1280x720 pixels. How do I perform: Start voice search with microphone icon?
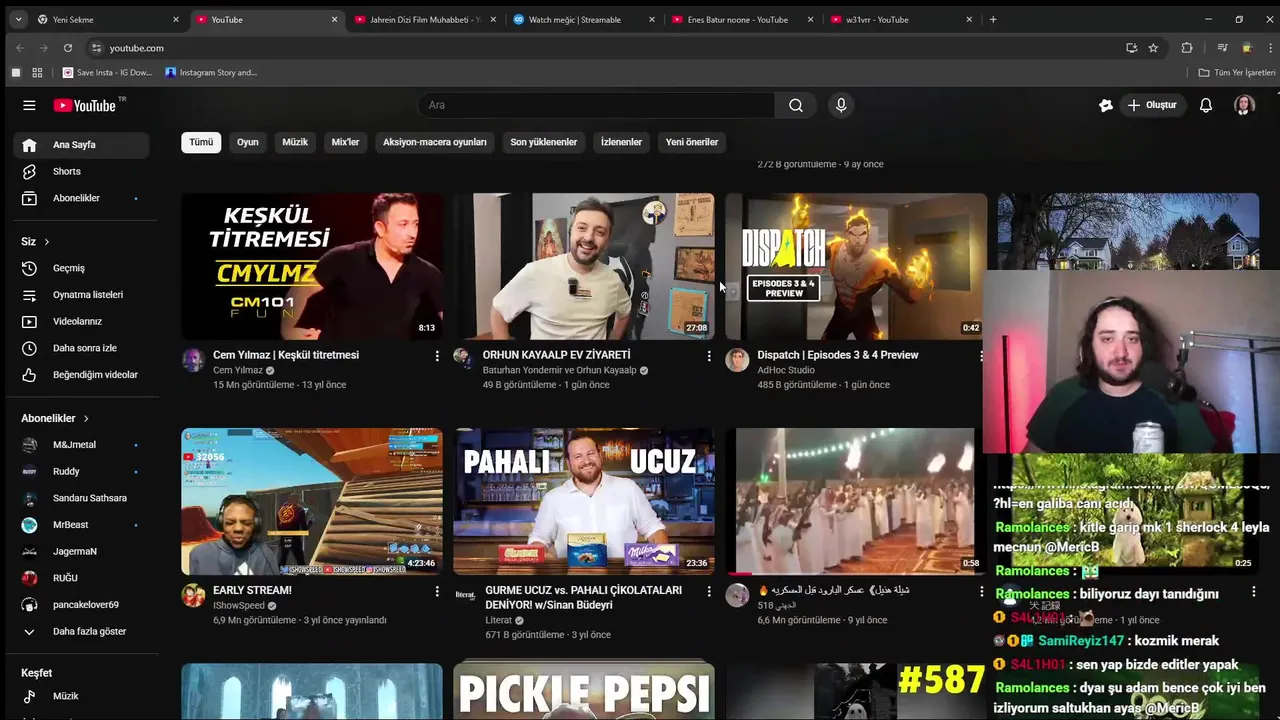pyautogui.click(x=841, y=105)
